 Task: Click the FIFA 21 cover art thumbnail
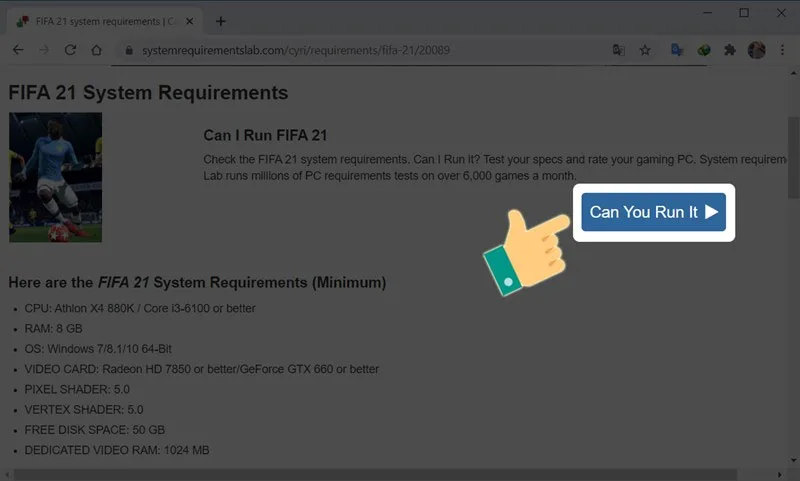tap(56, 178)
